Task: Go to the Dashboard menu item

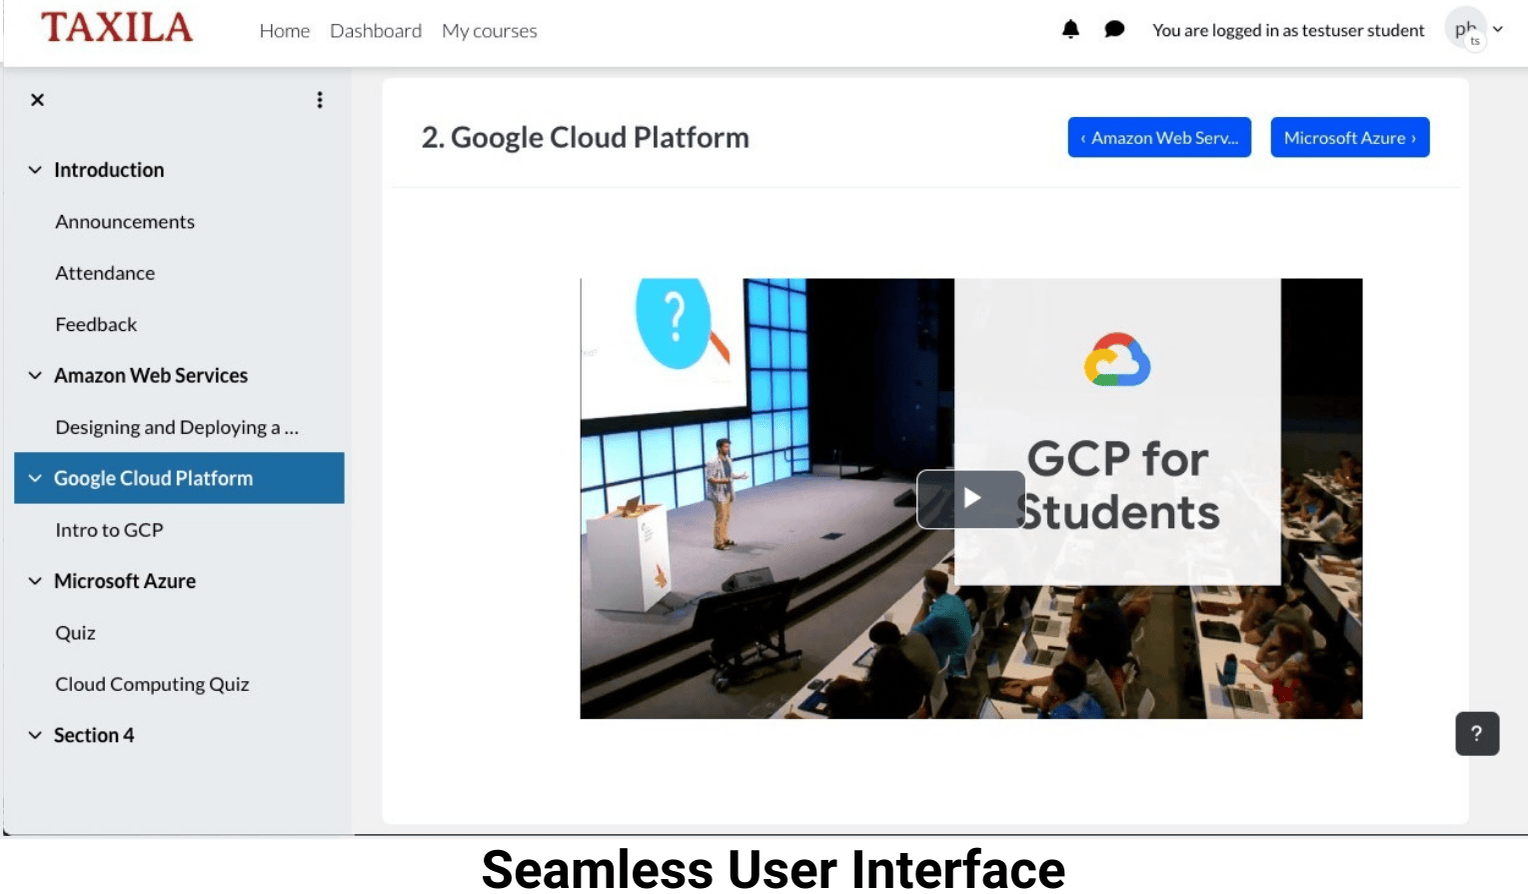Action: click(375, 31)
